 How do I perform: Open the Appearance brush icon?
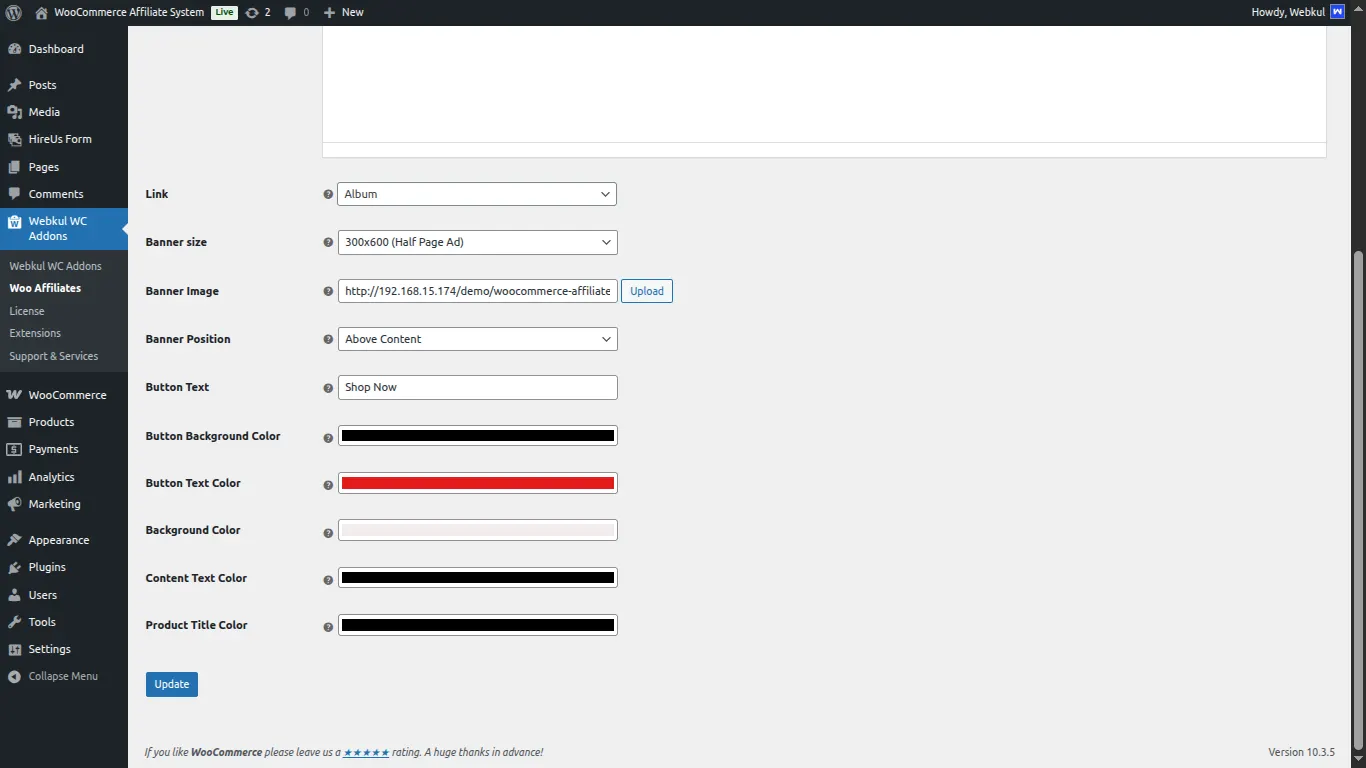click(16, 539)
